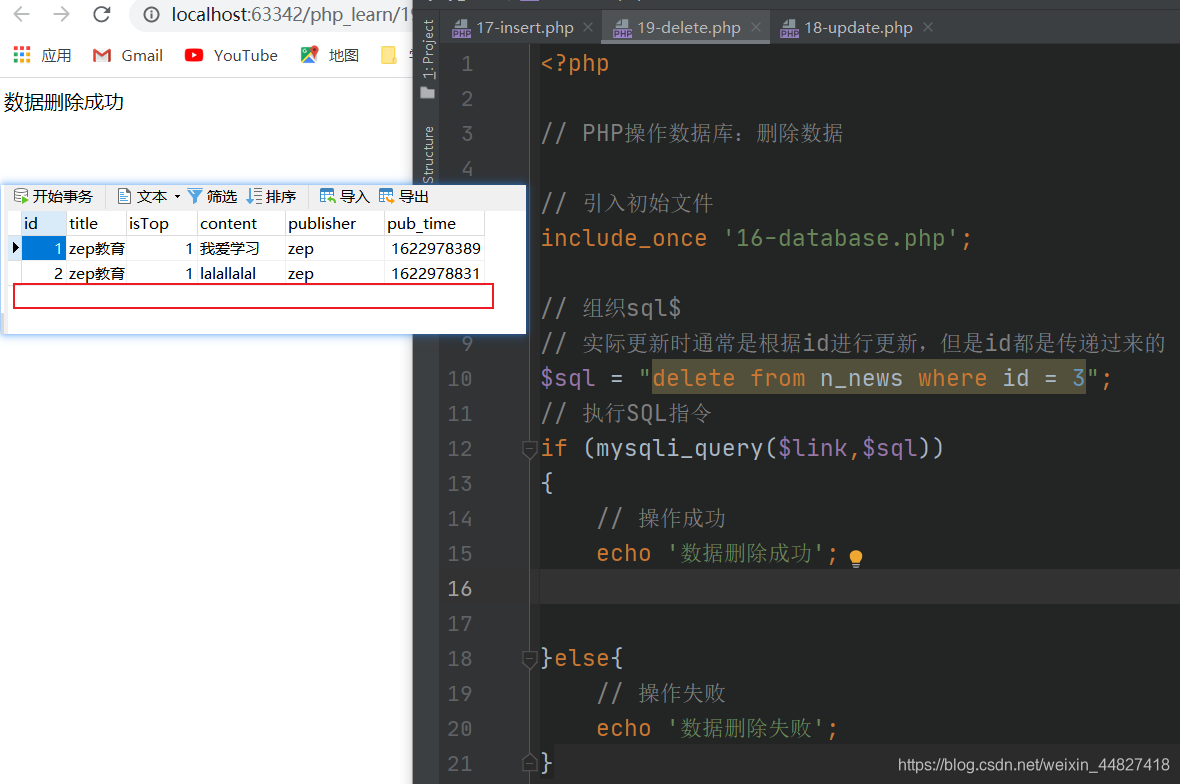Open the Project tool window sidebar
The image size is (1180, 784).
coord(427,59)
